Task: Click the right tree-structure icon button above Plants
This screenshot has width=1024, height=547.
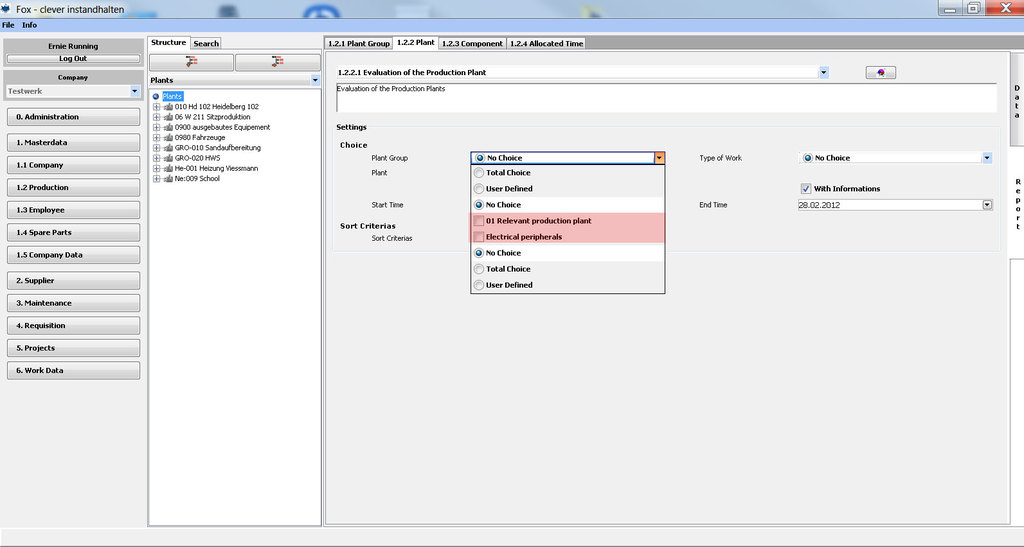Action: (277, 62)
